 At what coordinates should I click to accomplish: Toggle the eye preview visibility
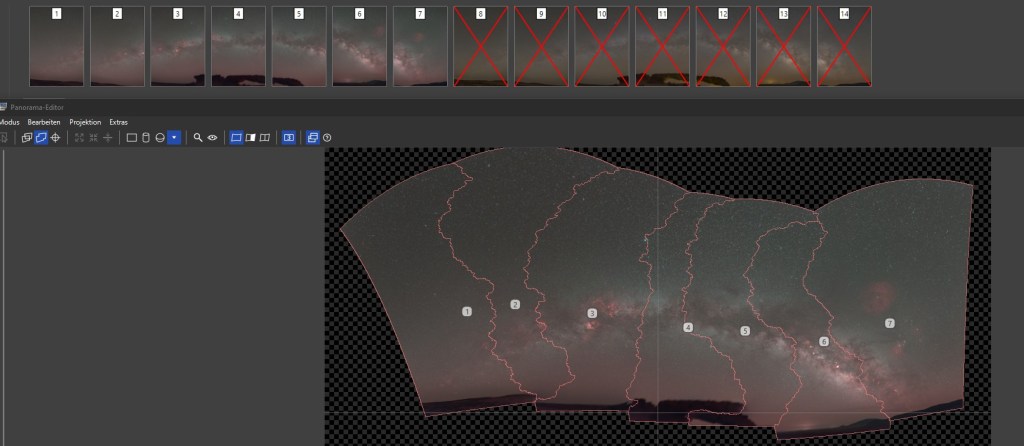click(x=212, y=137)
